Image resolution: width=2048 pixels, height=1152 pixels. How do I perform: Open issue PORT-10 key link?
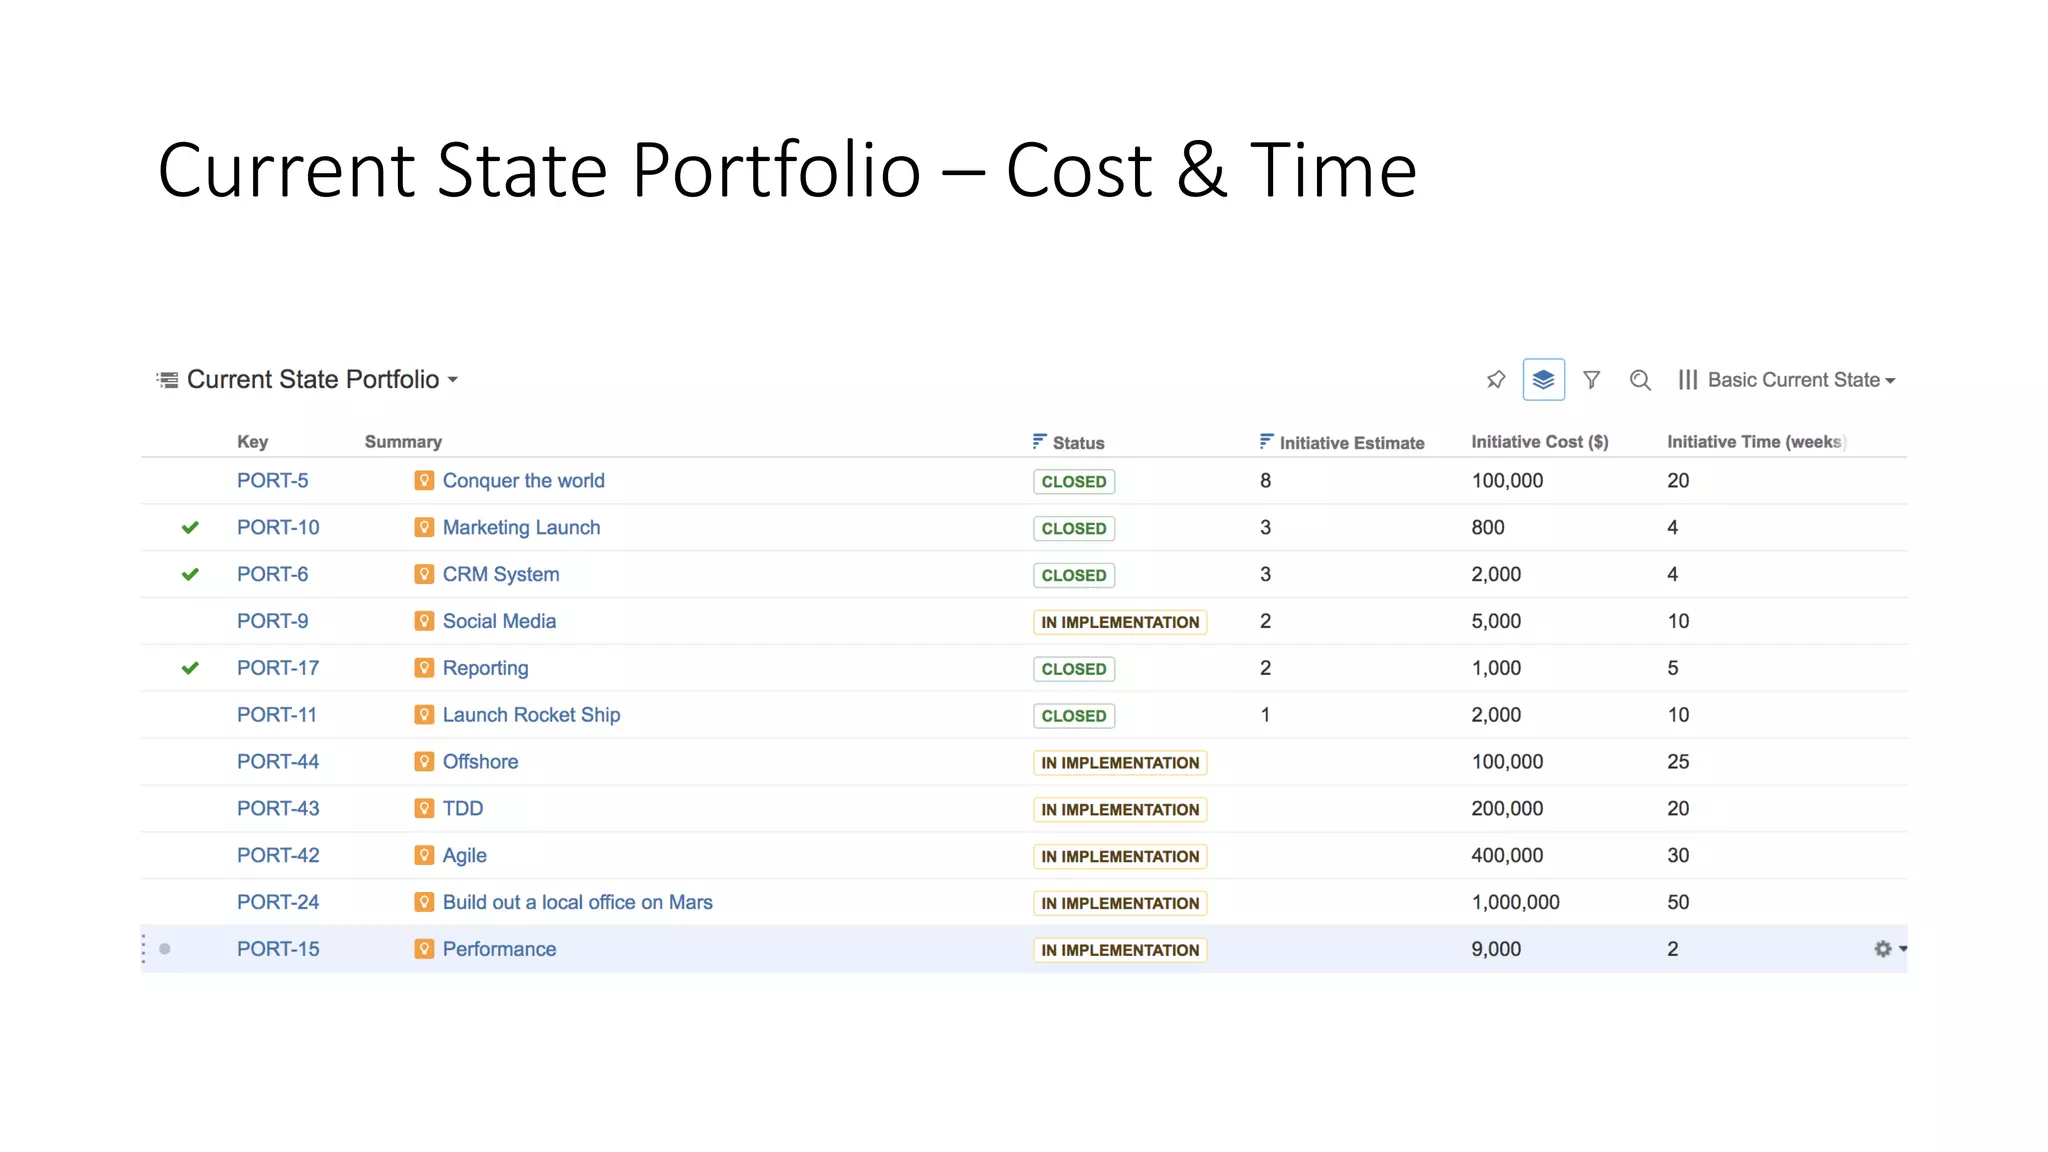[x=278, y=528]
